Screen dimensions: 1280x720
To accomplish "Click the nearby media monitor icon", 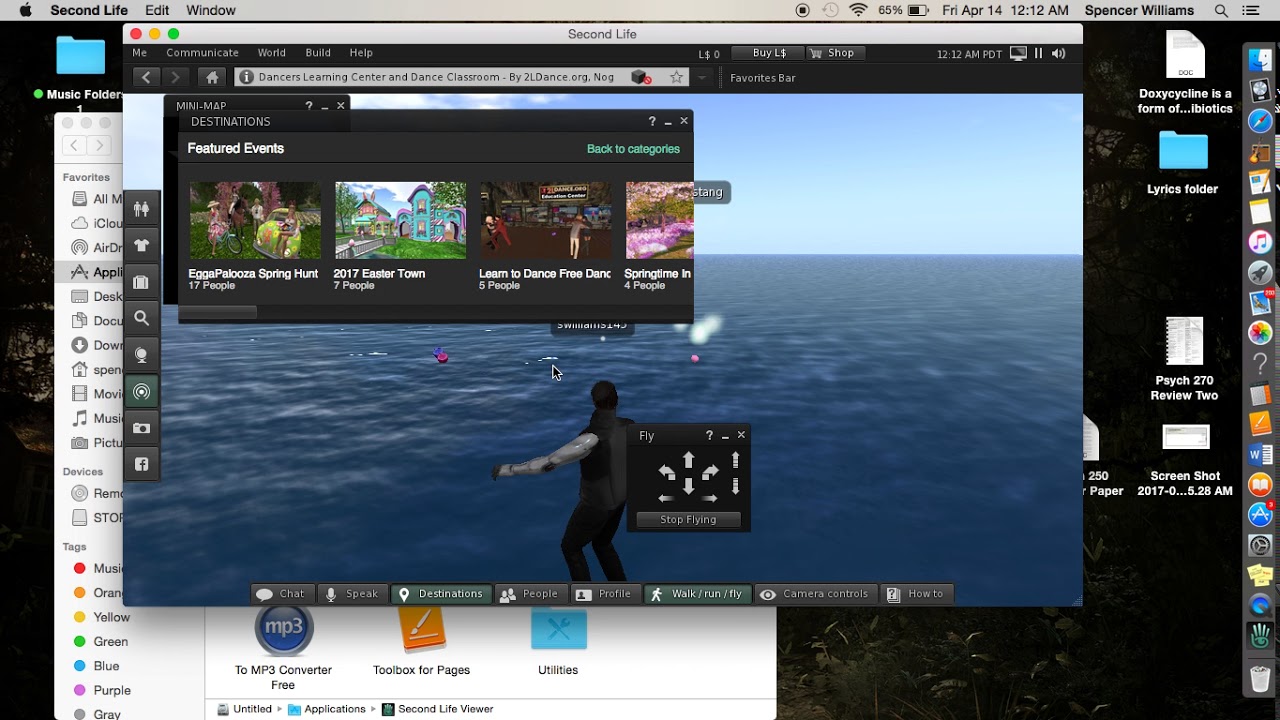I will (1018, 53).
